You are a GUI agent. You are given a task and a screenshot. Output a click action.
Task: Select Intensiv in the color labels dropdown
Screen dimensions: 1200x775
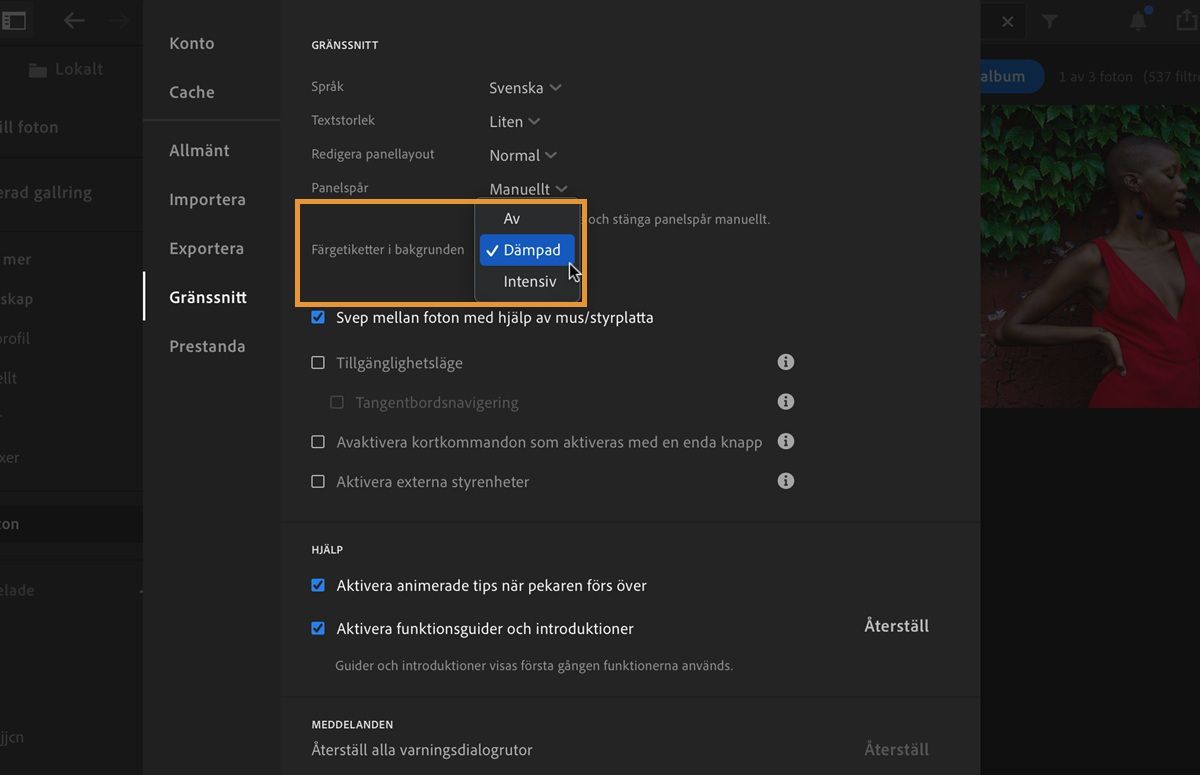530,281
